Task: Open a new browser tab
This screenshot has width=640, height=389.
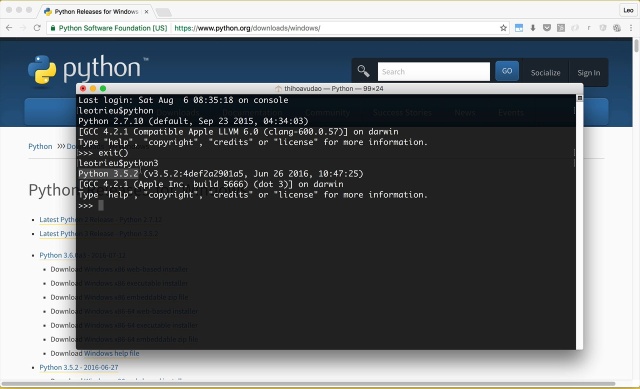Action: (163, 12)
